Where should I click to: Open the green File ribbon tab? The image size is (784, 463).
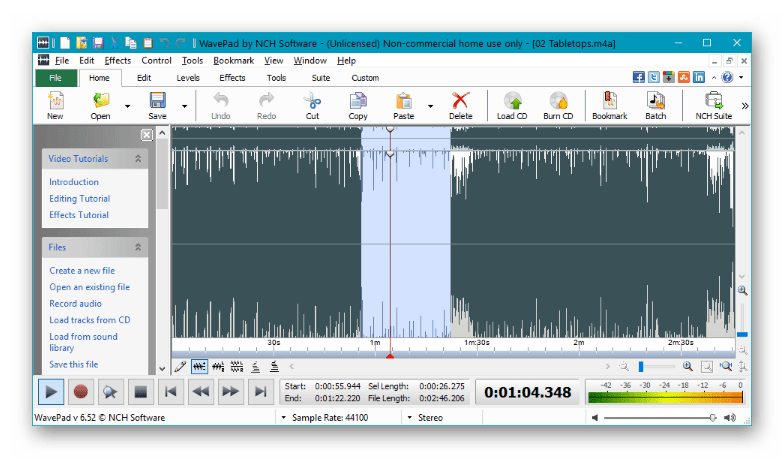(56, 78)
